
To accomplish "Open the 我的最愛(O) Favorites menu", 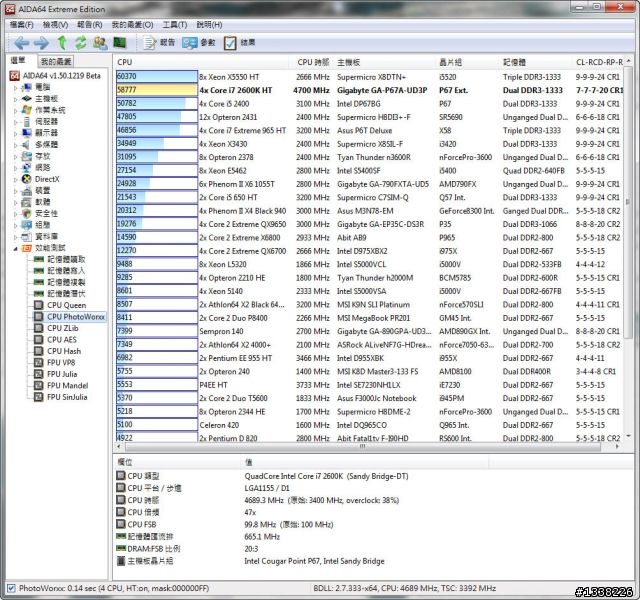I will coord(133,25).
